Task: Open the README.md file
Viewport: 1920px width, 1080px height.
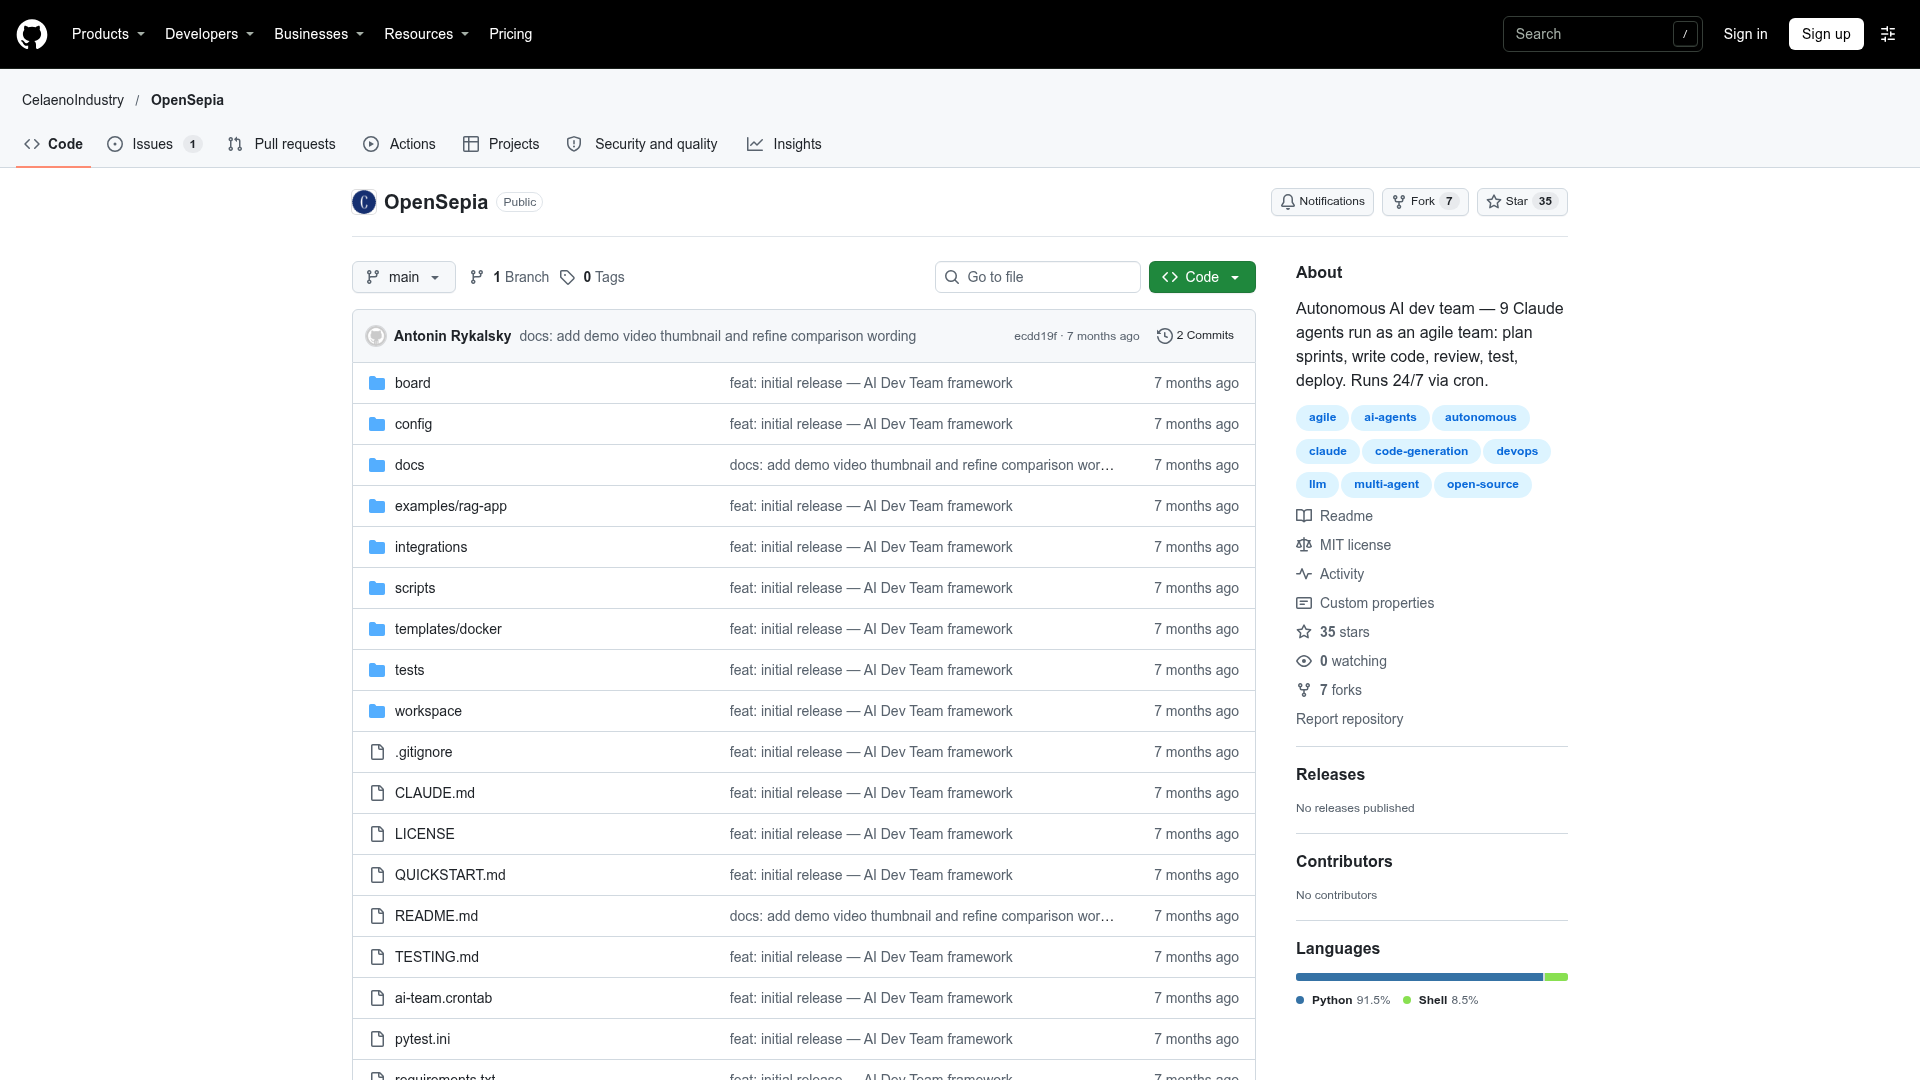Action: 436,916
